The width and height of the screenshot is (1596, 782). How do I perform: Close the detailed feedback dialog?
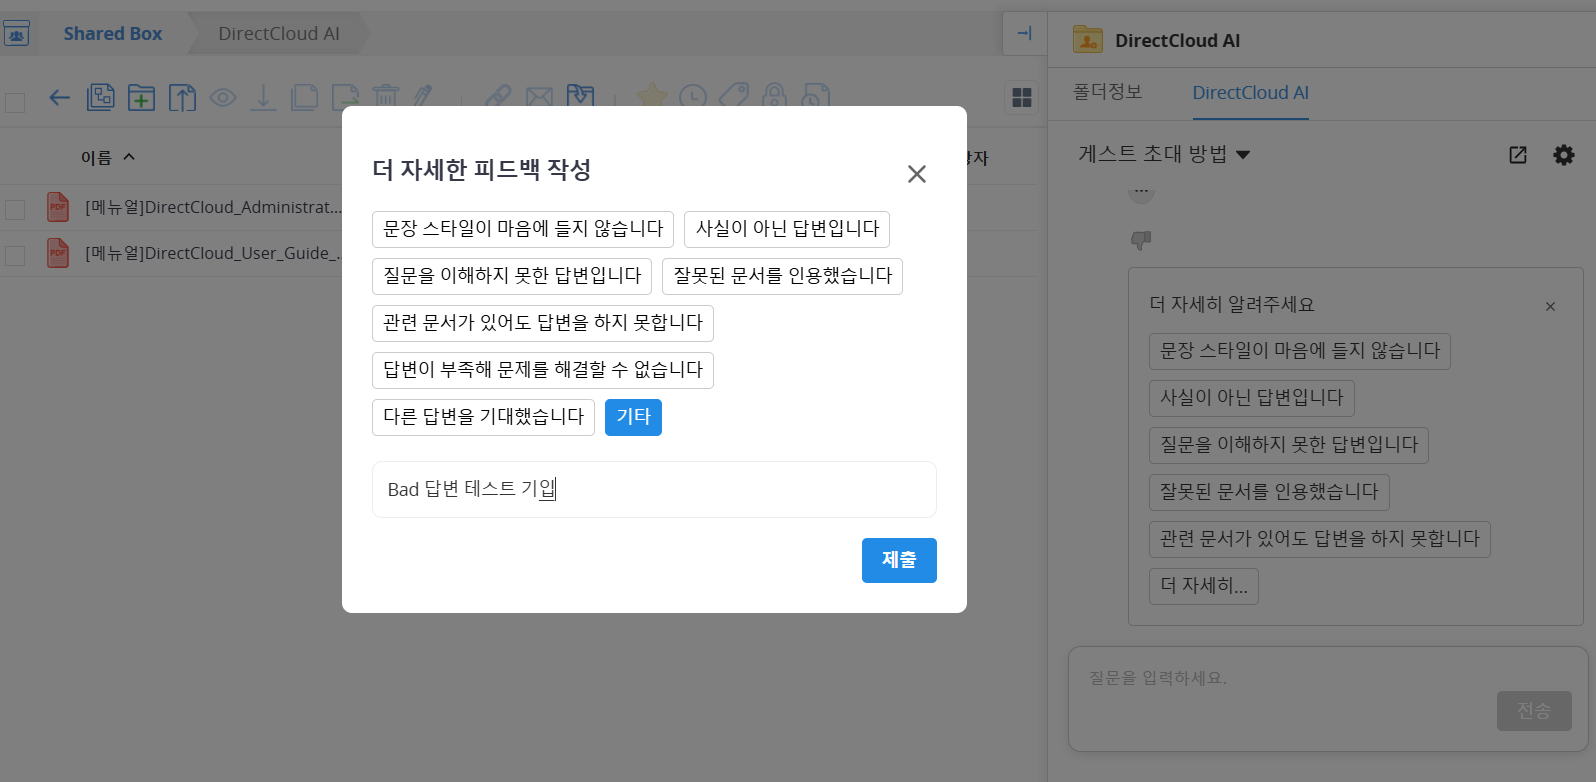click(x=916, y=174)
